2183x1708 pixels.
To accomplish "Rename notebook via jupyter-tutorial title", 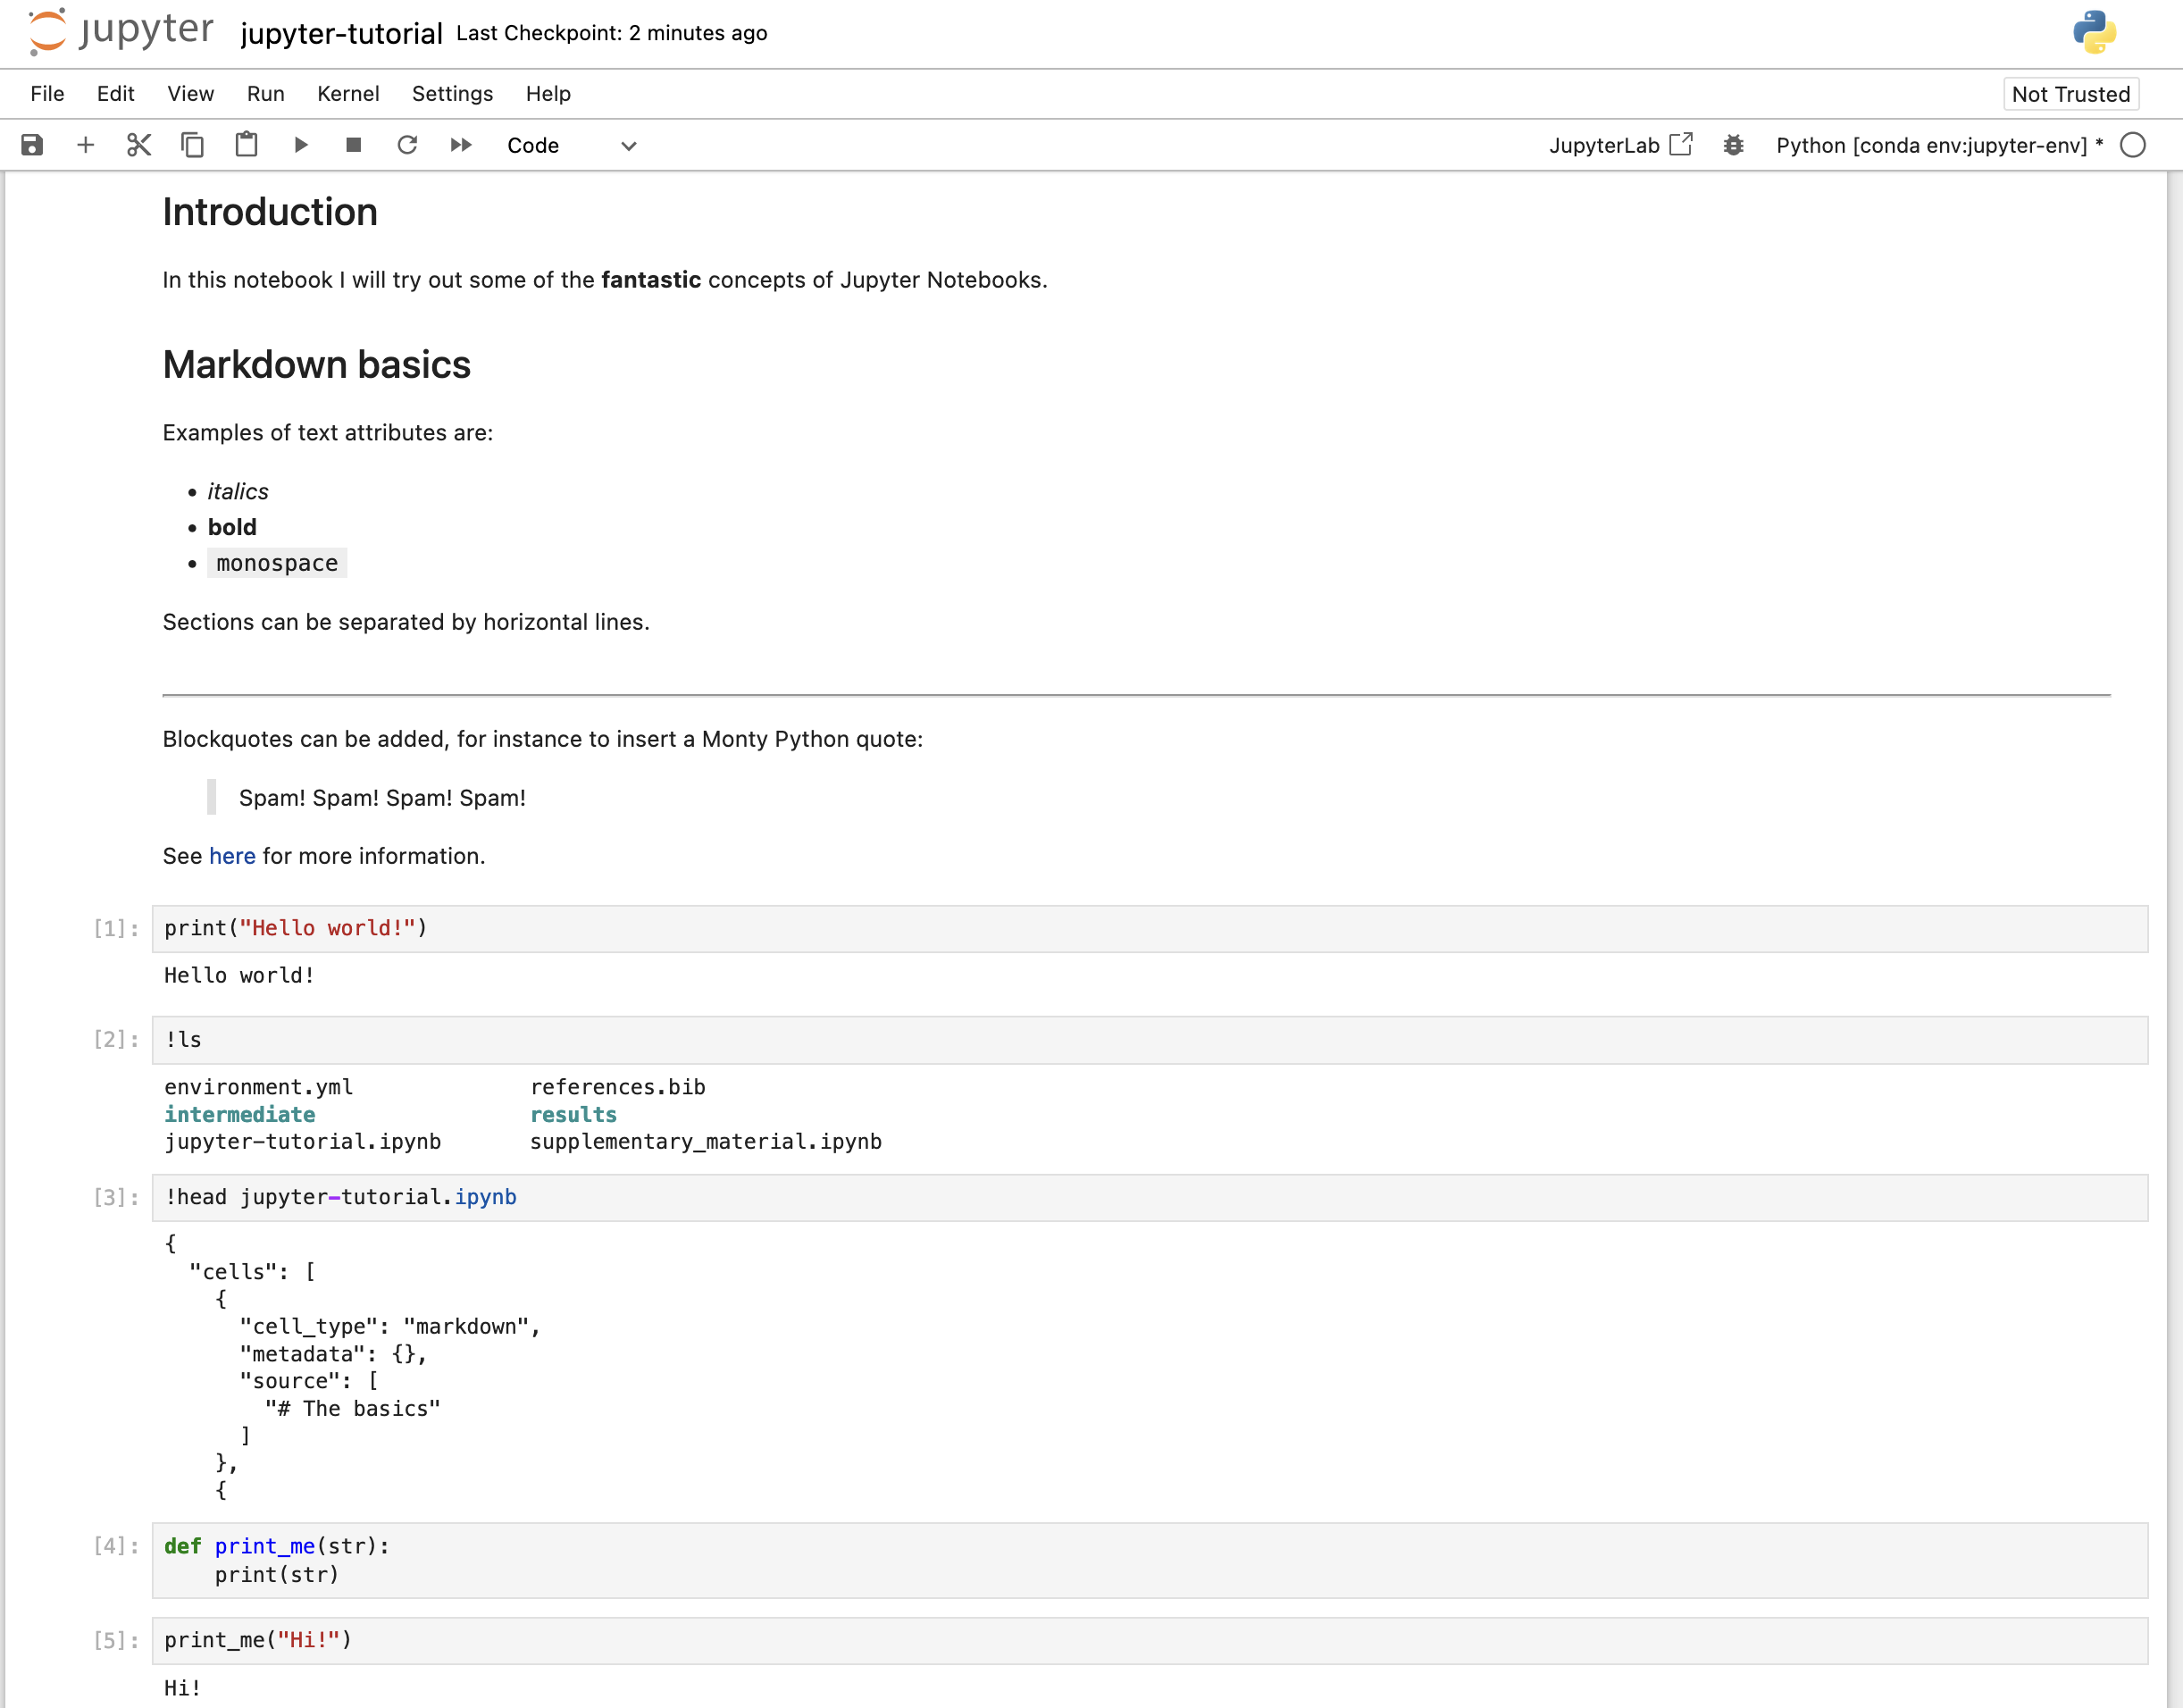I will (x=341, y=34).
